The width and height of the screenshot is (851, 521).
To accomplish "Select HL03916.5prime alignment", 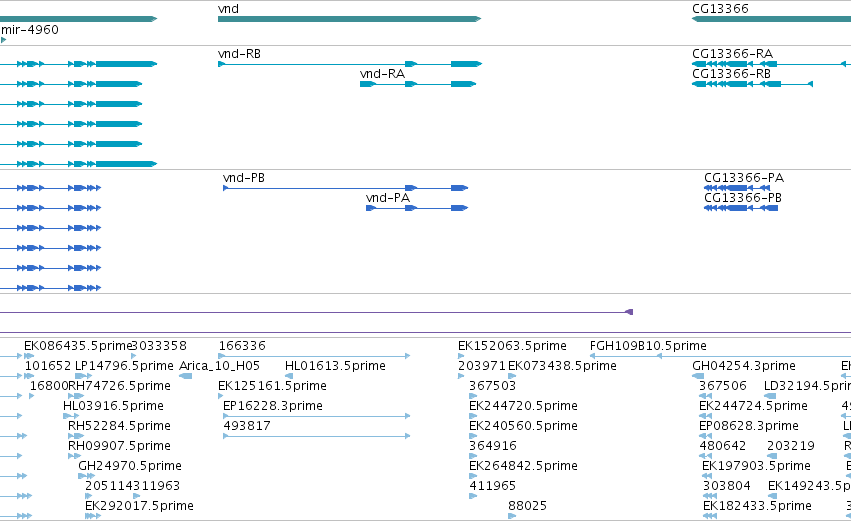I will [x=71, y=416].
